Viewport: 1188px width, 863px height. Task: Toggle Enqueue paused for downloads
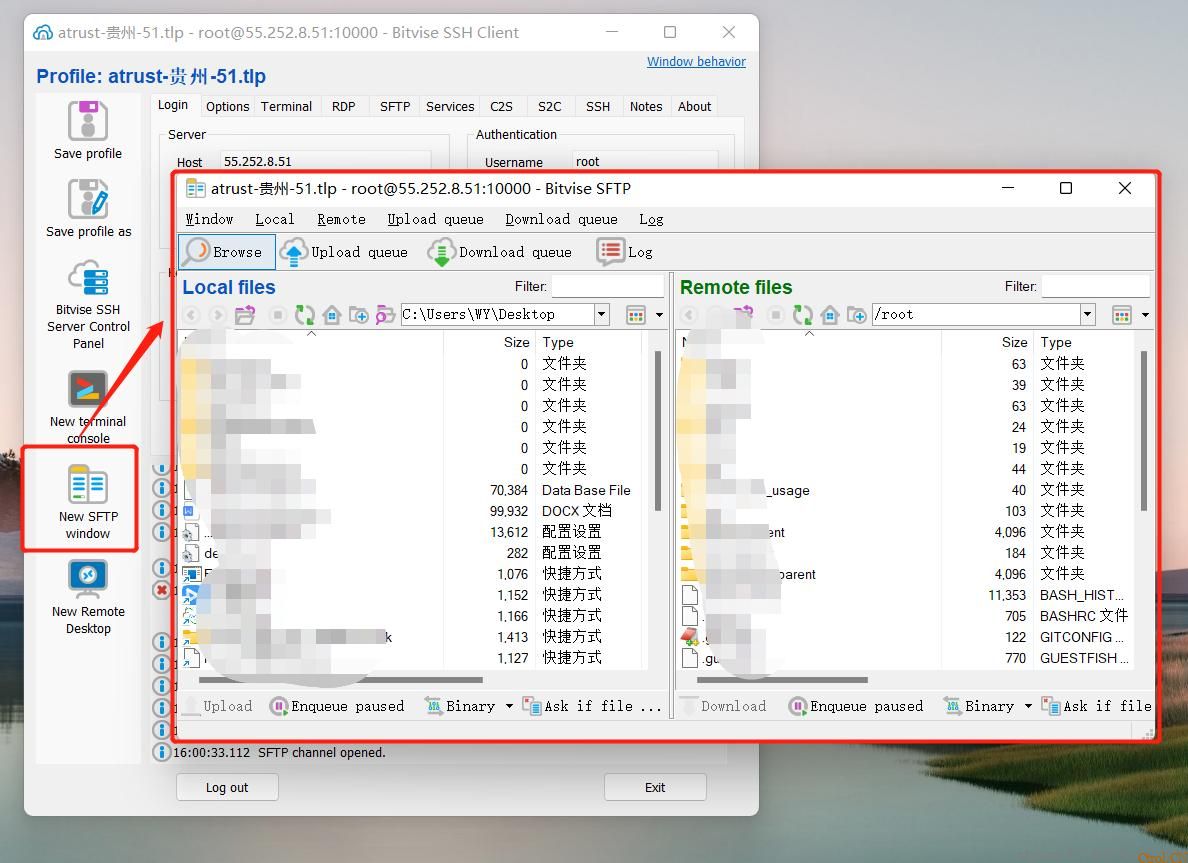pyautogui.click(x=856, y=706)
